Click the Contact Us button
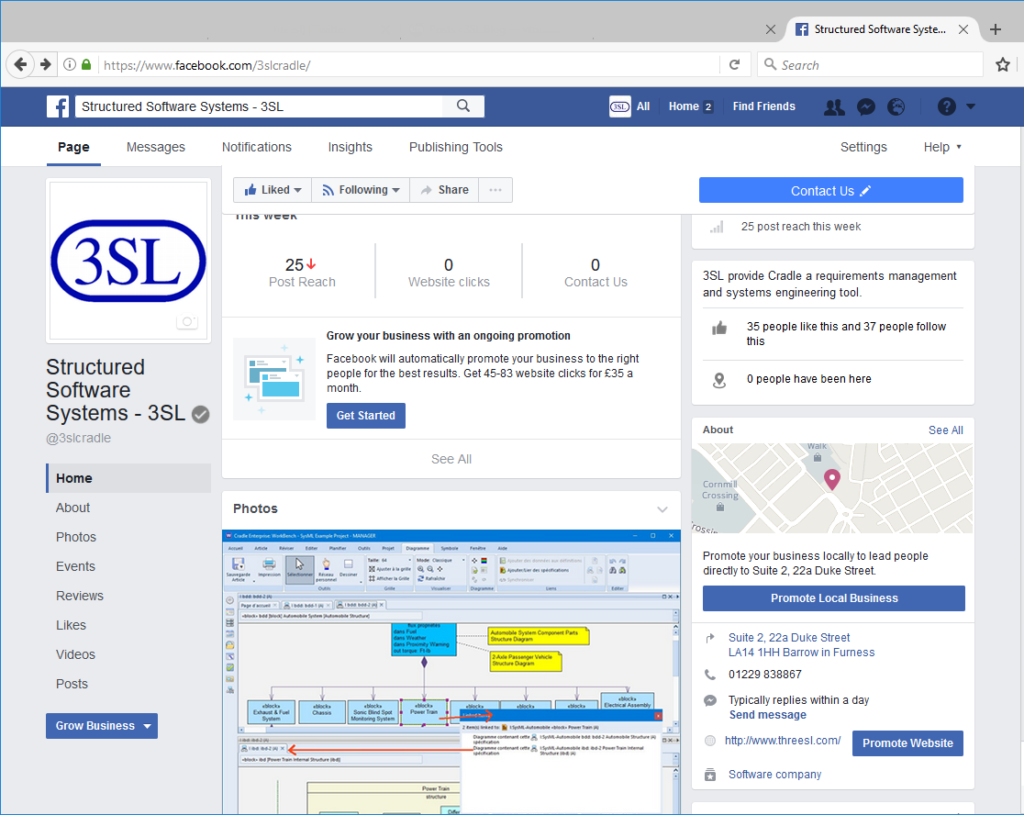The image size is (1024, 815). 830,190
